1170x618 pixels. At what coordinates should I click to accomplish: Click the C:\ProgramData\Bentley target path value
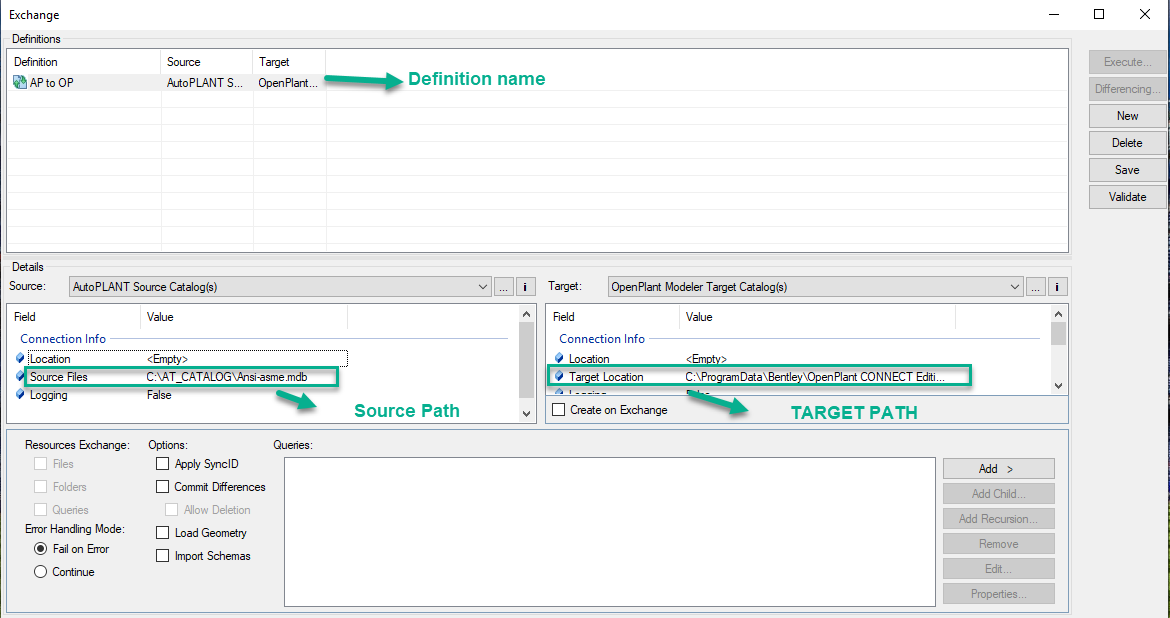[x=816, y=377]
